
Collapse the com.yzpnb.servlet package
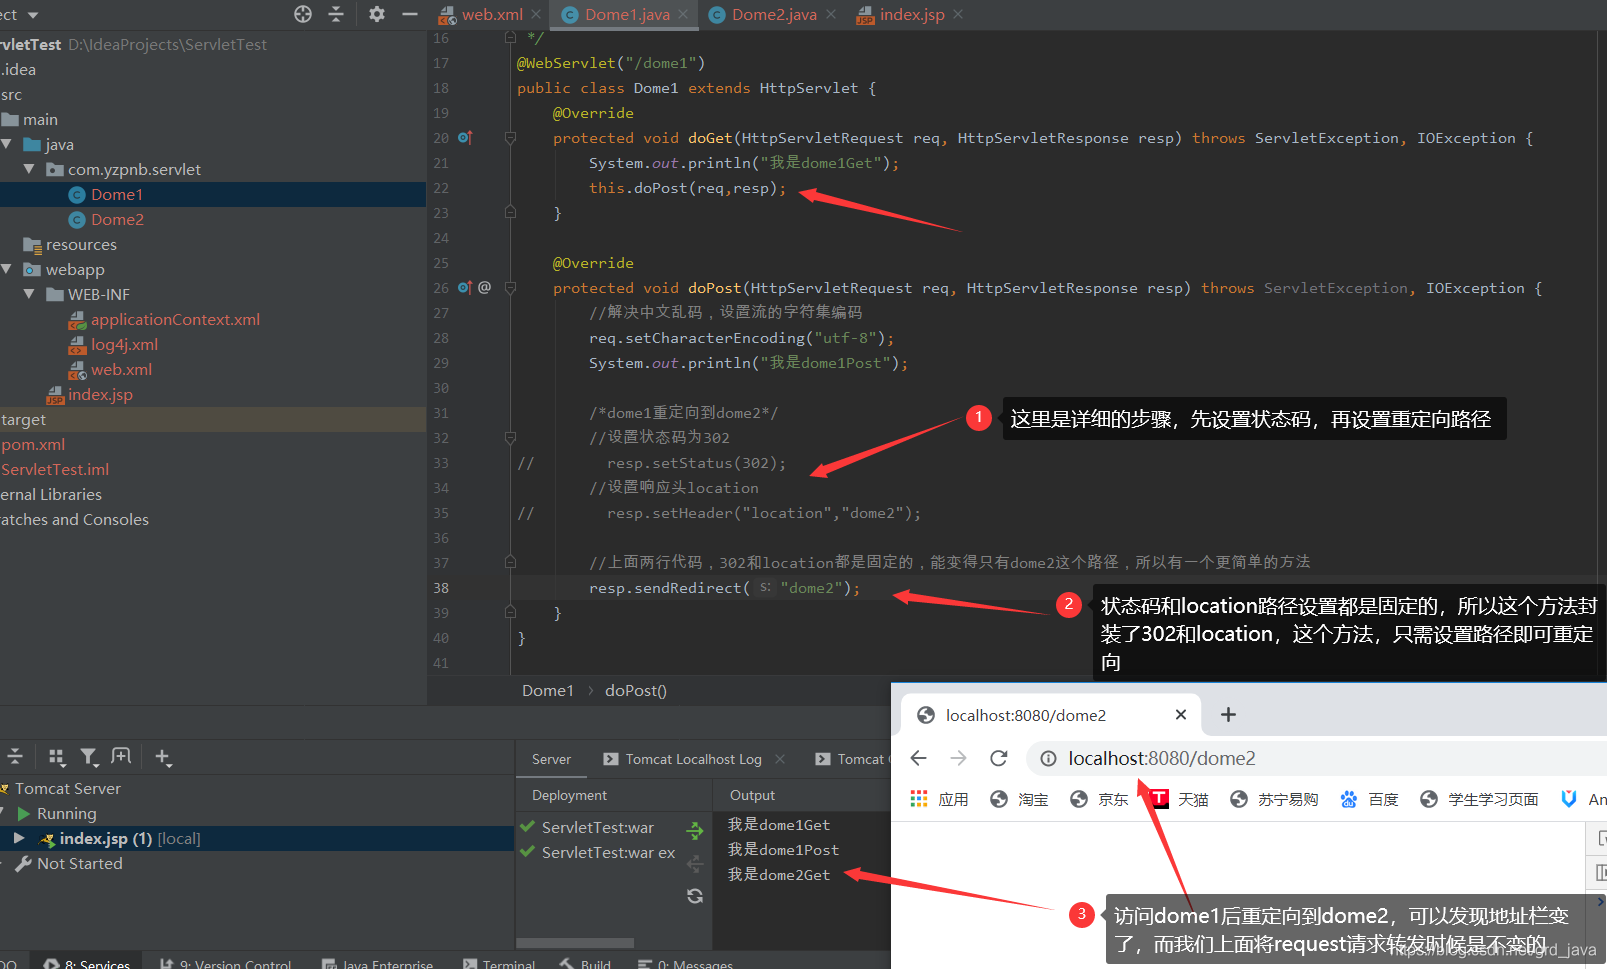pos(29,169)
